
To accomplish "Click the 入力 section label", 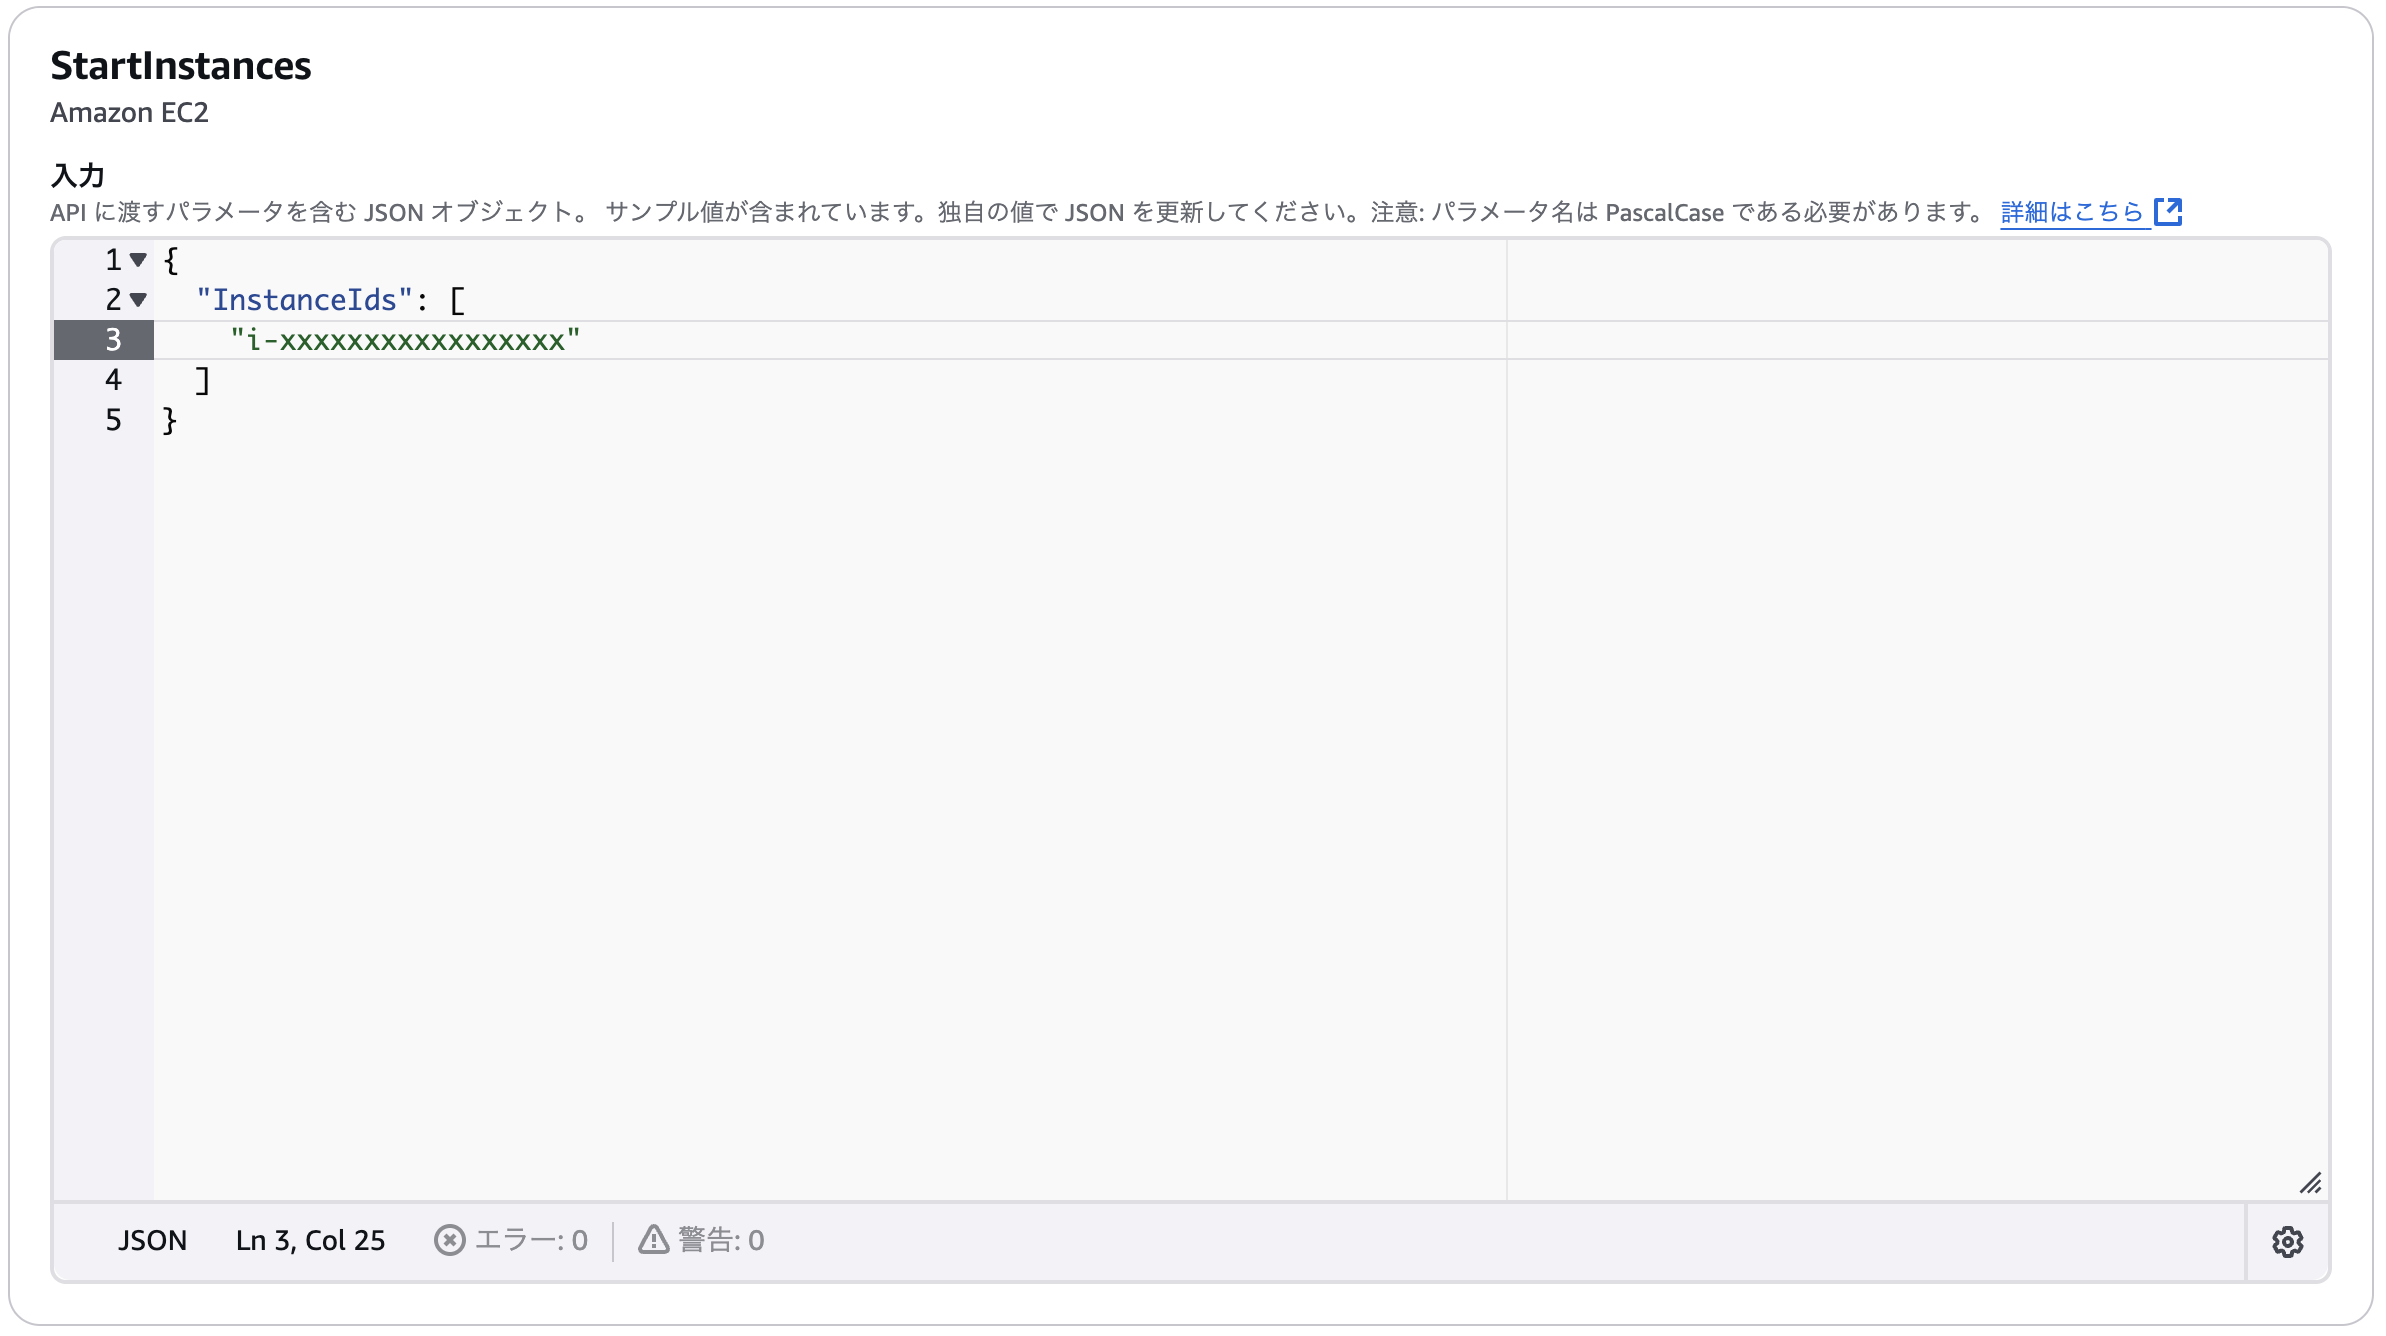I will [x=78, y=176].
